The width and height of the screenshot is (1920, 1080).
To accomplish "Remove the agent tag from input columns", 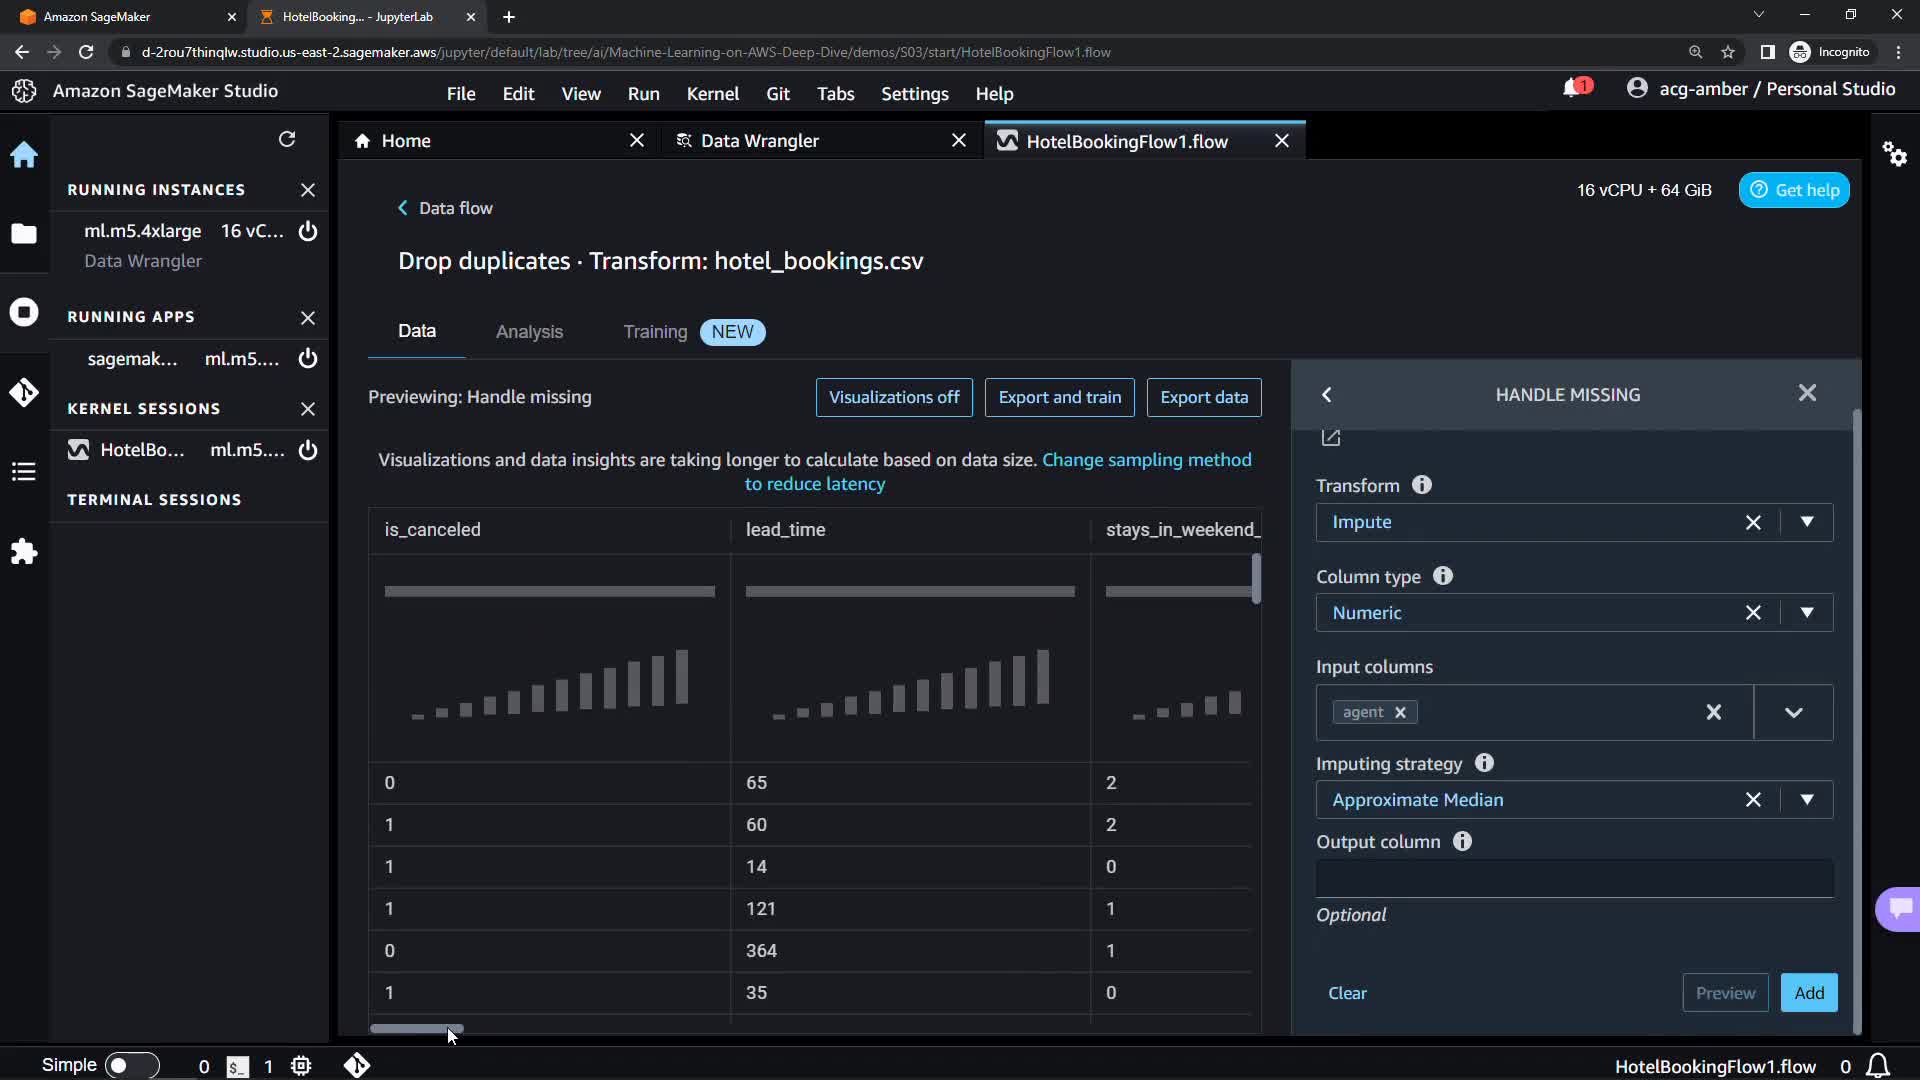I will (1400, 712).
